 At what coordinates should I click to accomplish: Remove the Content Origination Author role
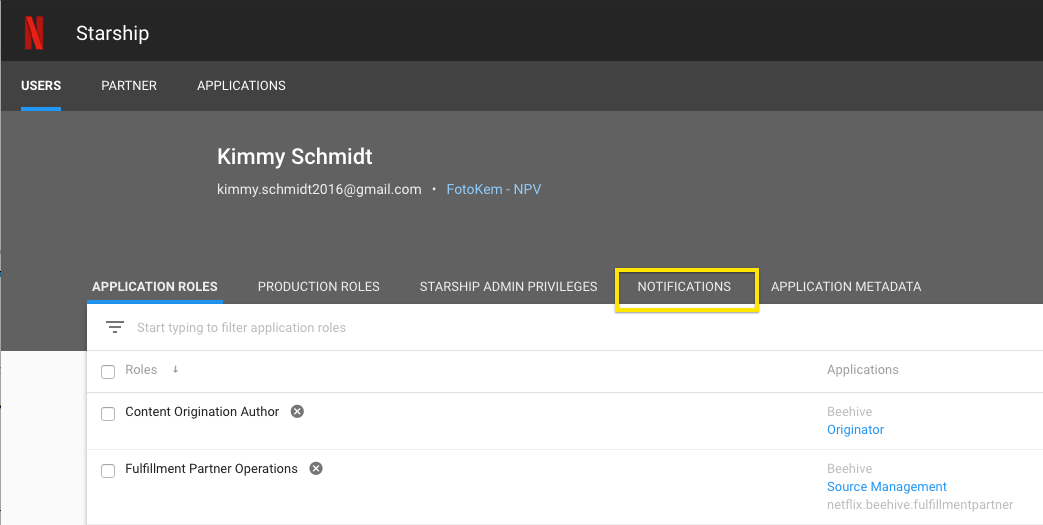pyautogui.click(x=297, y=411)
